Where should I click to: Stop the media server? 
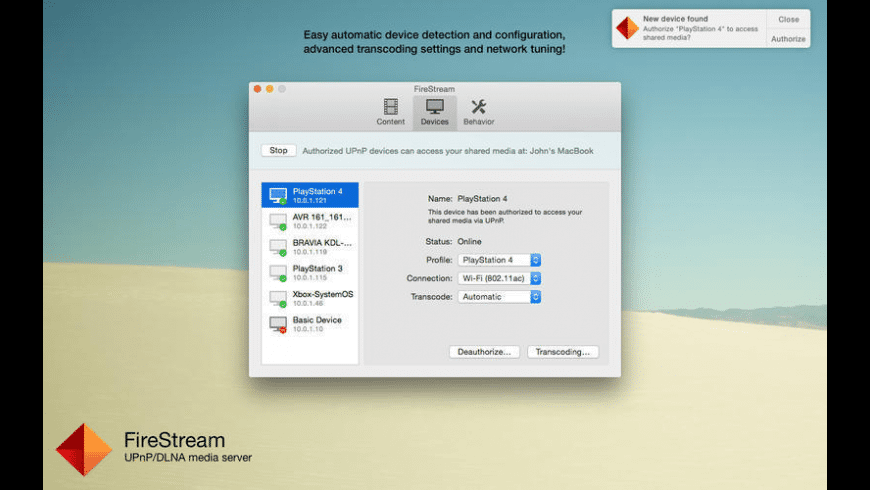[x=279, y=150]
